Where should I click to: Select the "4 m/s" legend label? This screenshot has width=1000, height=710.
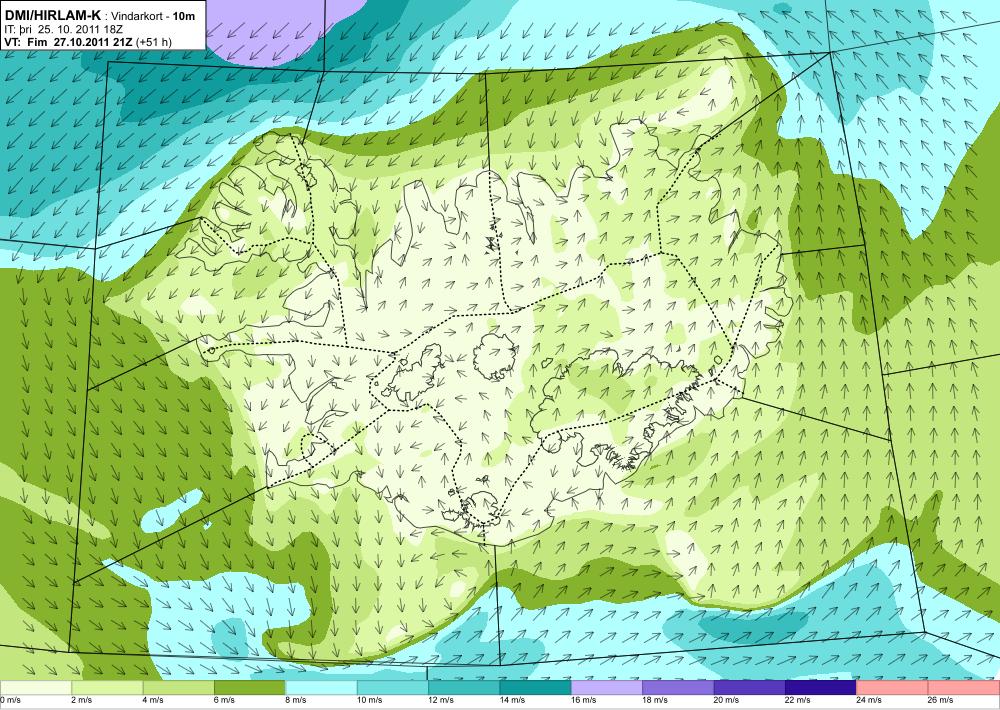pos(153,700)
